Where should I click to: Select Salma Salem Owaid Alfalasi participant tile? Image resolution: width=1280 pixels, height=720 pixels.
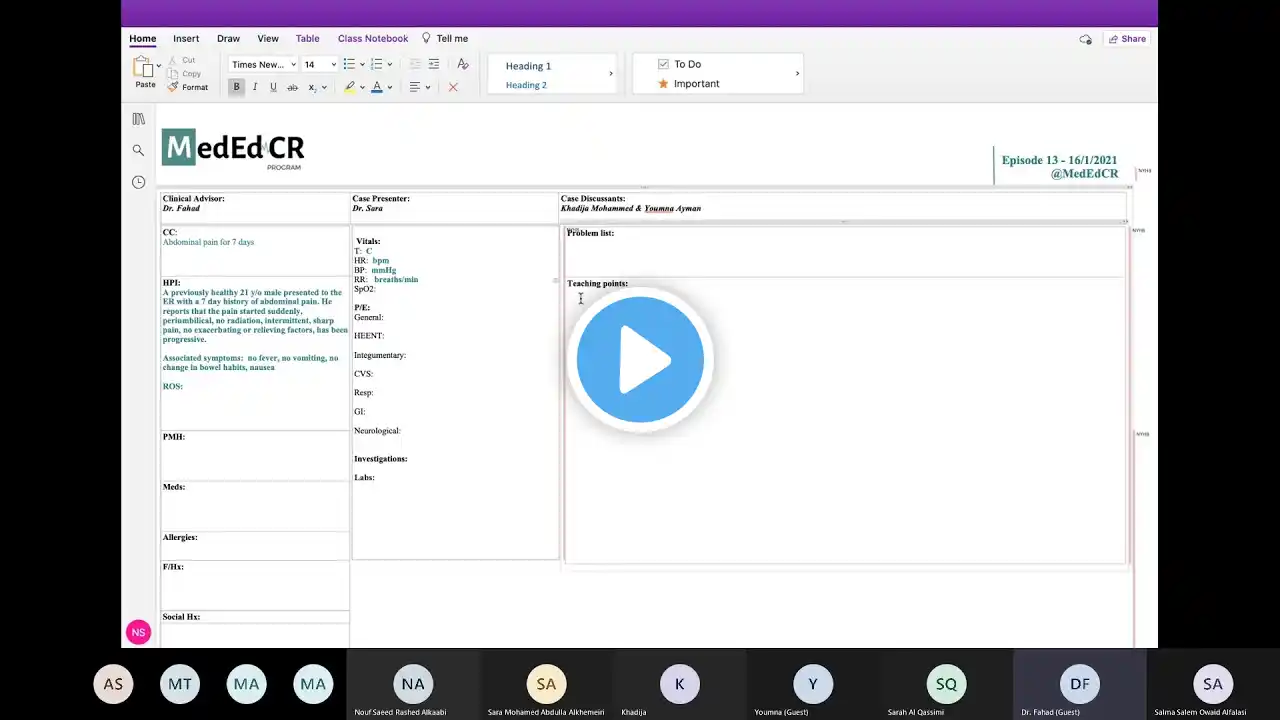(x=1213, y=684)
